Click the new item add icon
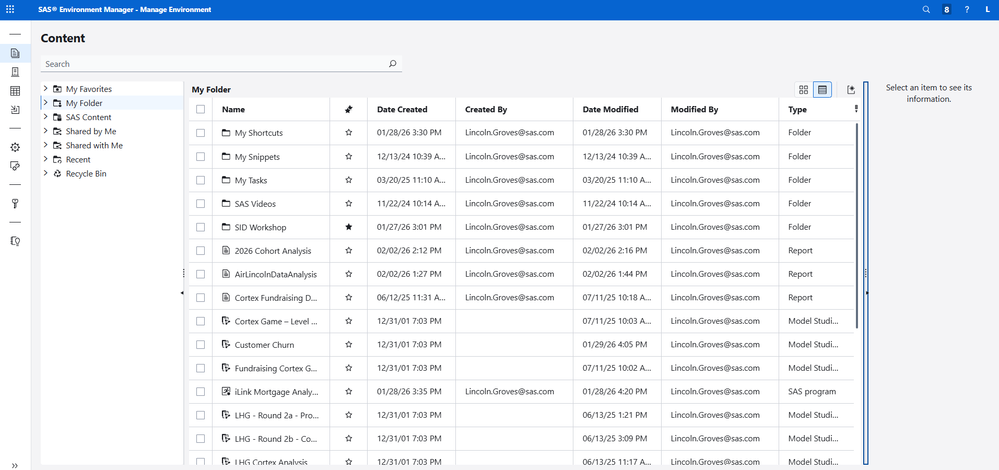 [851, 90]
